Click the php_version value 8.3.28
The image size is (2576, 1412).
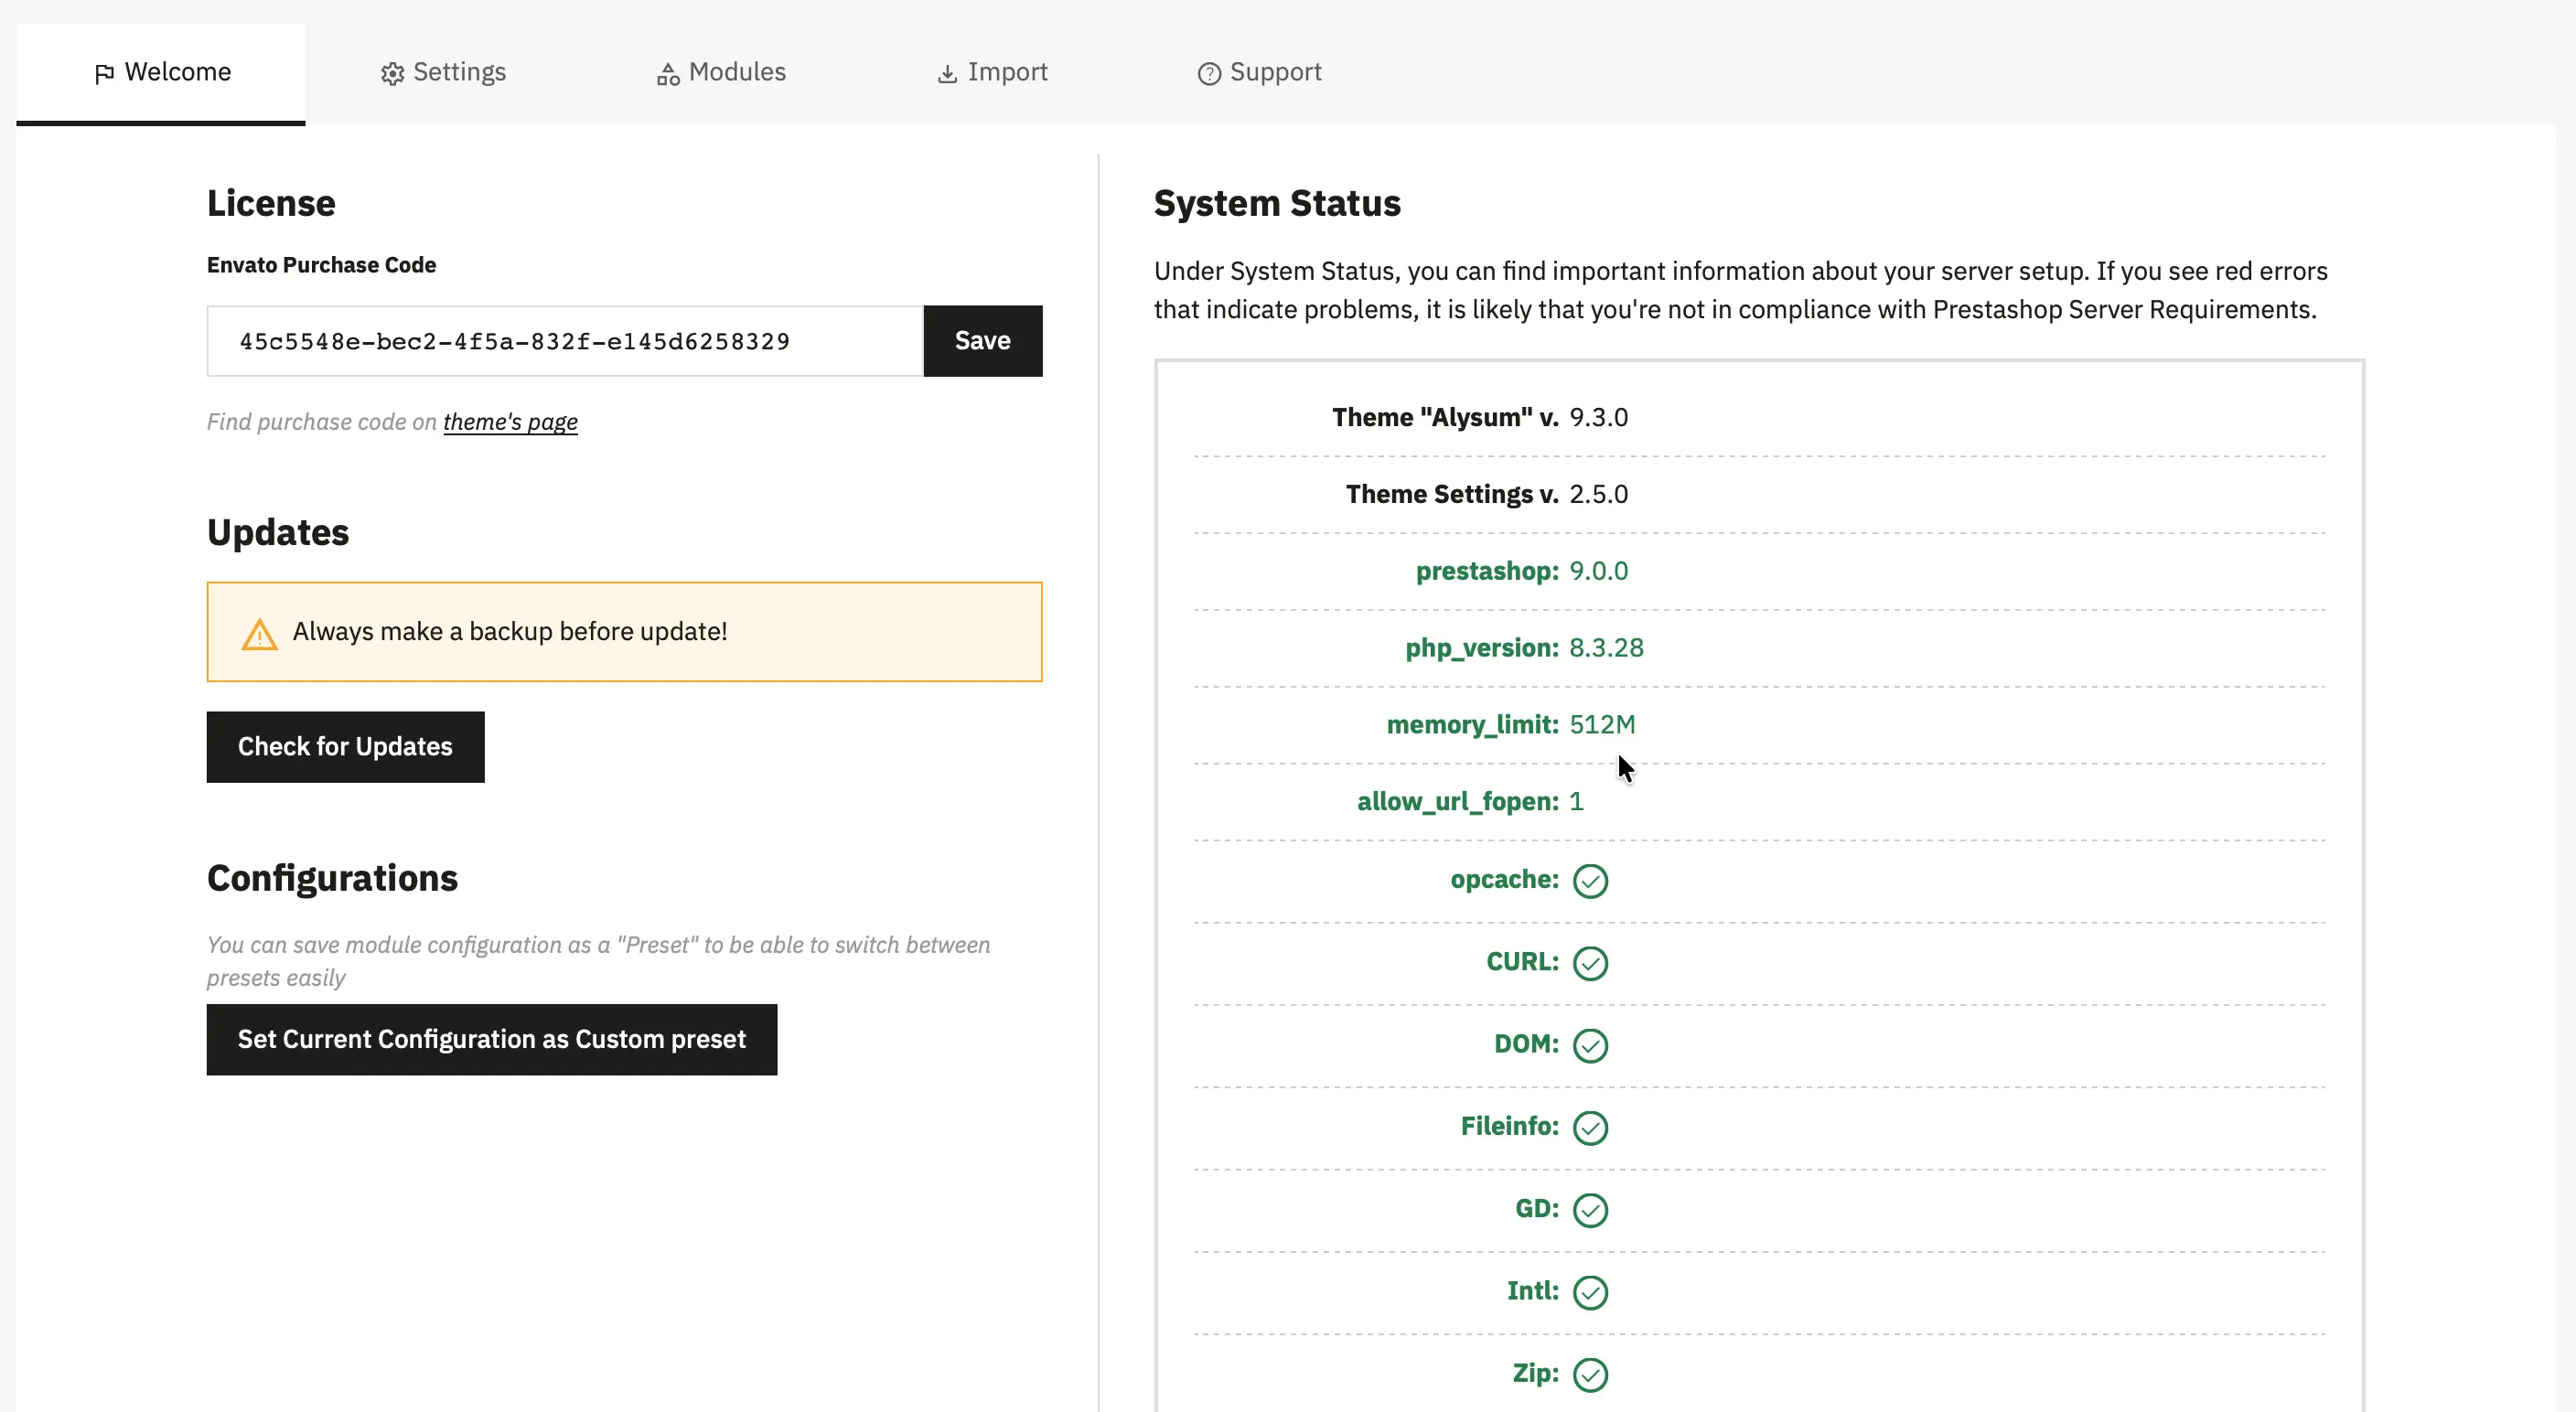coord(1606,648)
